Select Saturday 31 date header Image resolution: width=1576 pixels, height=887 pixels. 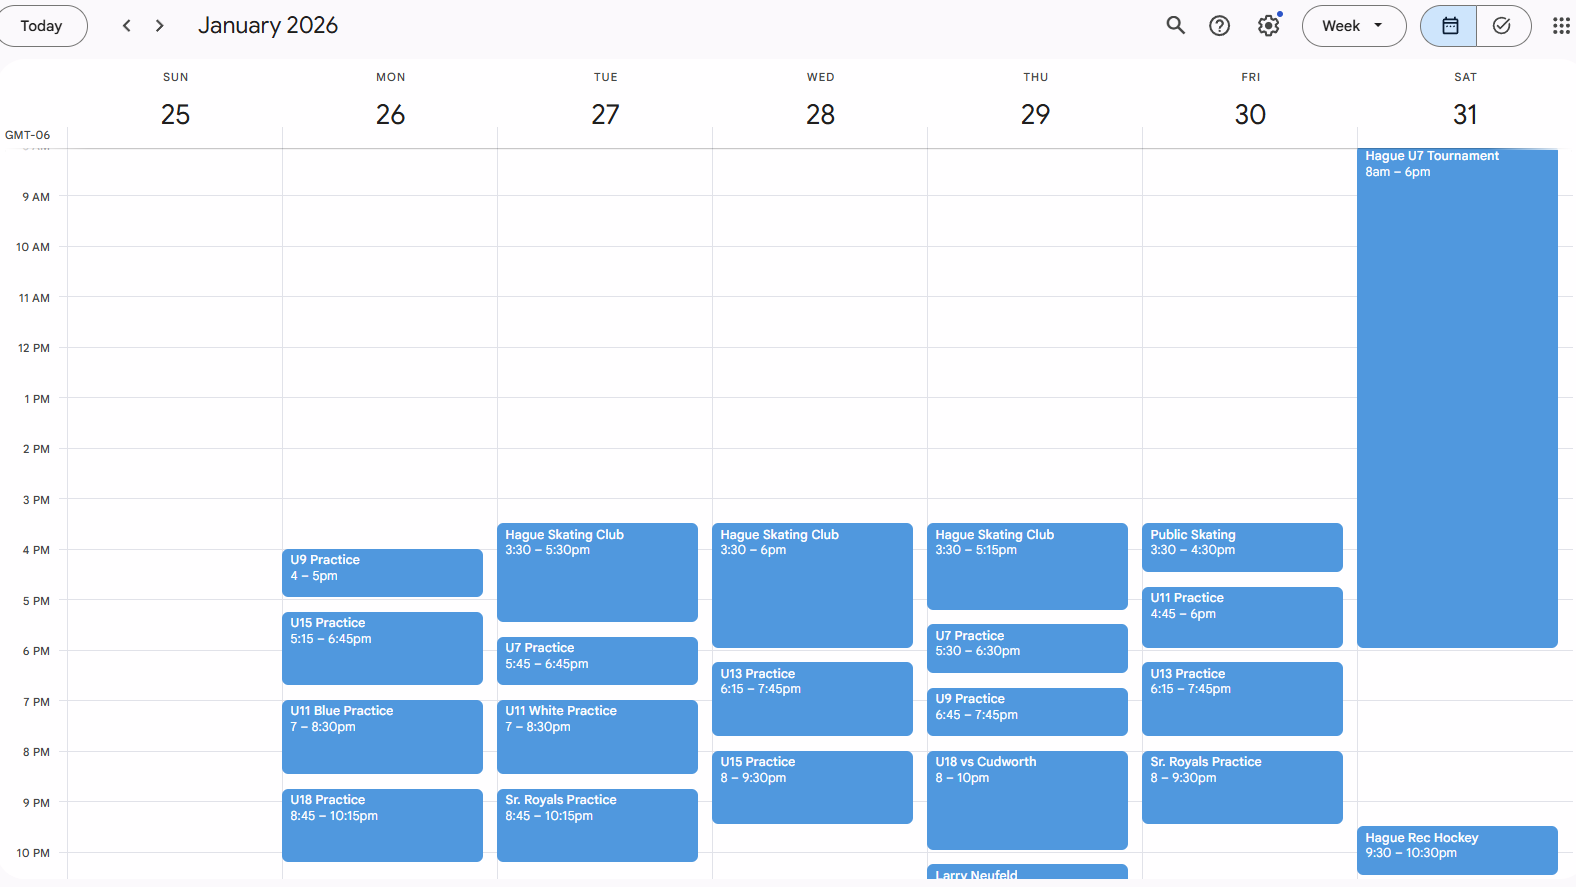coord(1464,114)
